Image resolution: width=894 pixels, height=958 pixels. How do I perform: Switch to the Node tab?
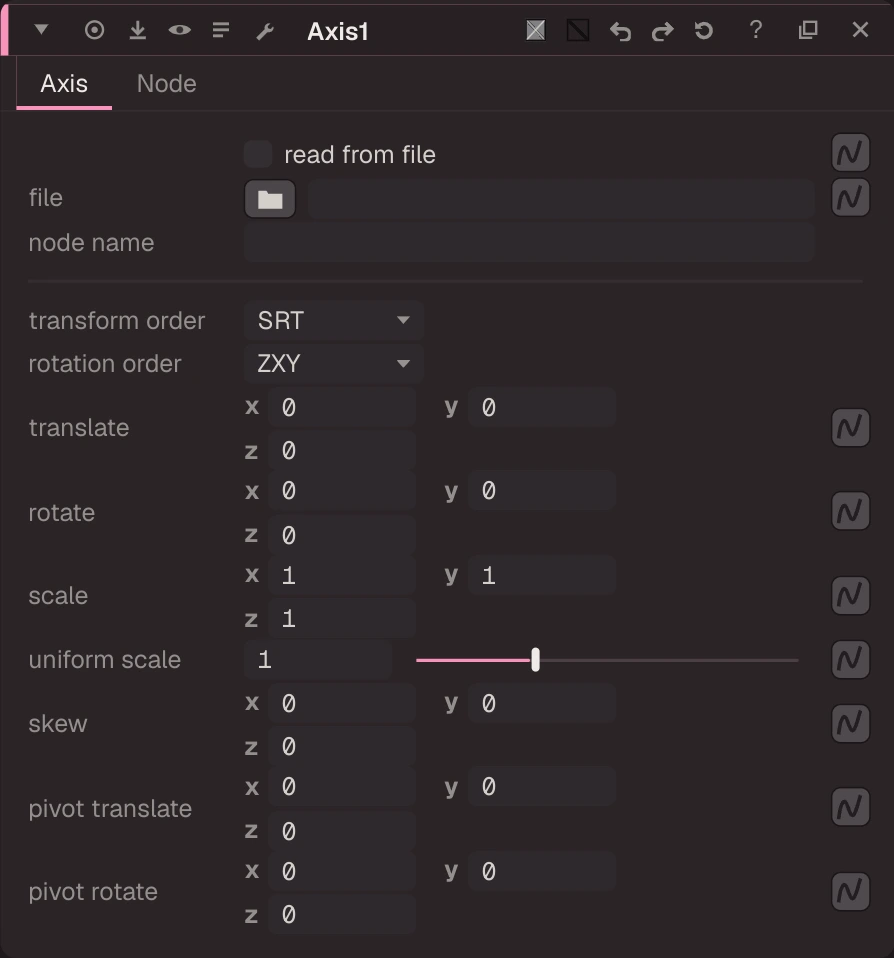coord(167,84)
